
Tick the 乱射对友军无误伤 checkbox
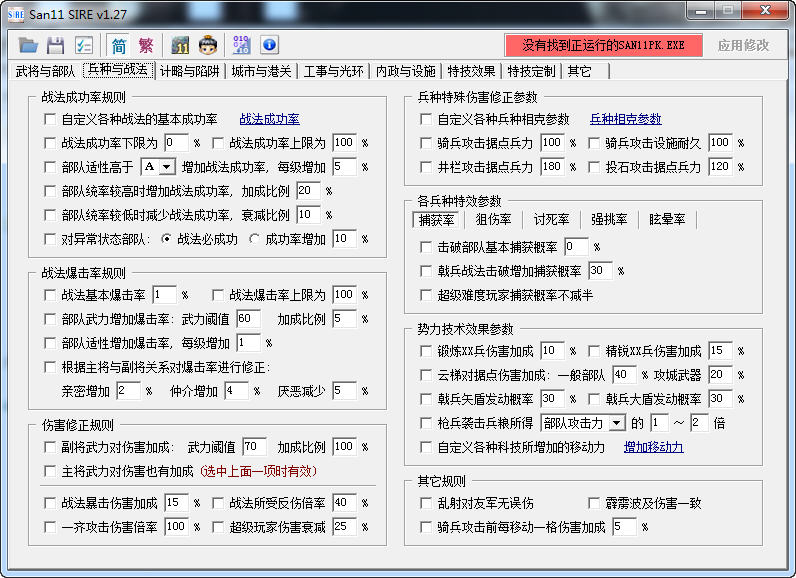(x=426, y=503)
